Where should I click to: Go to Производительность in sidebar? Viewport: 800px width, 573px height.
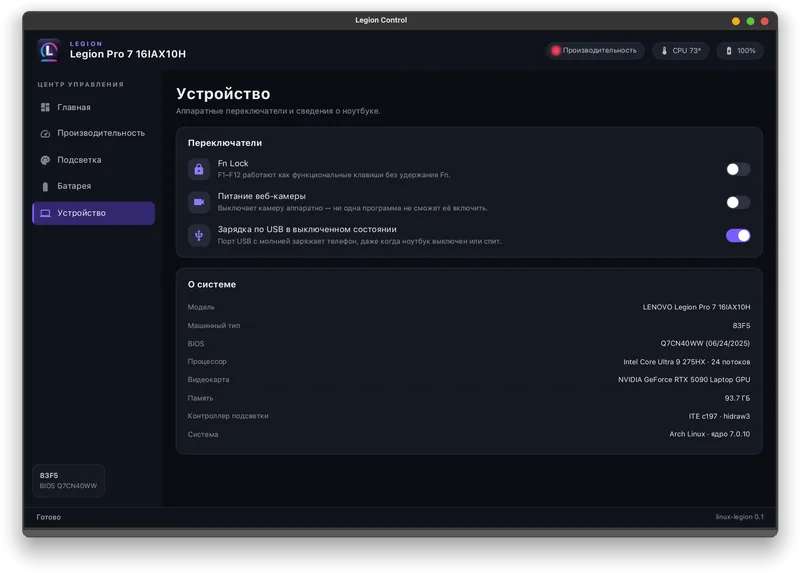tap(93, 133)
